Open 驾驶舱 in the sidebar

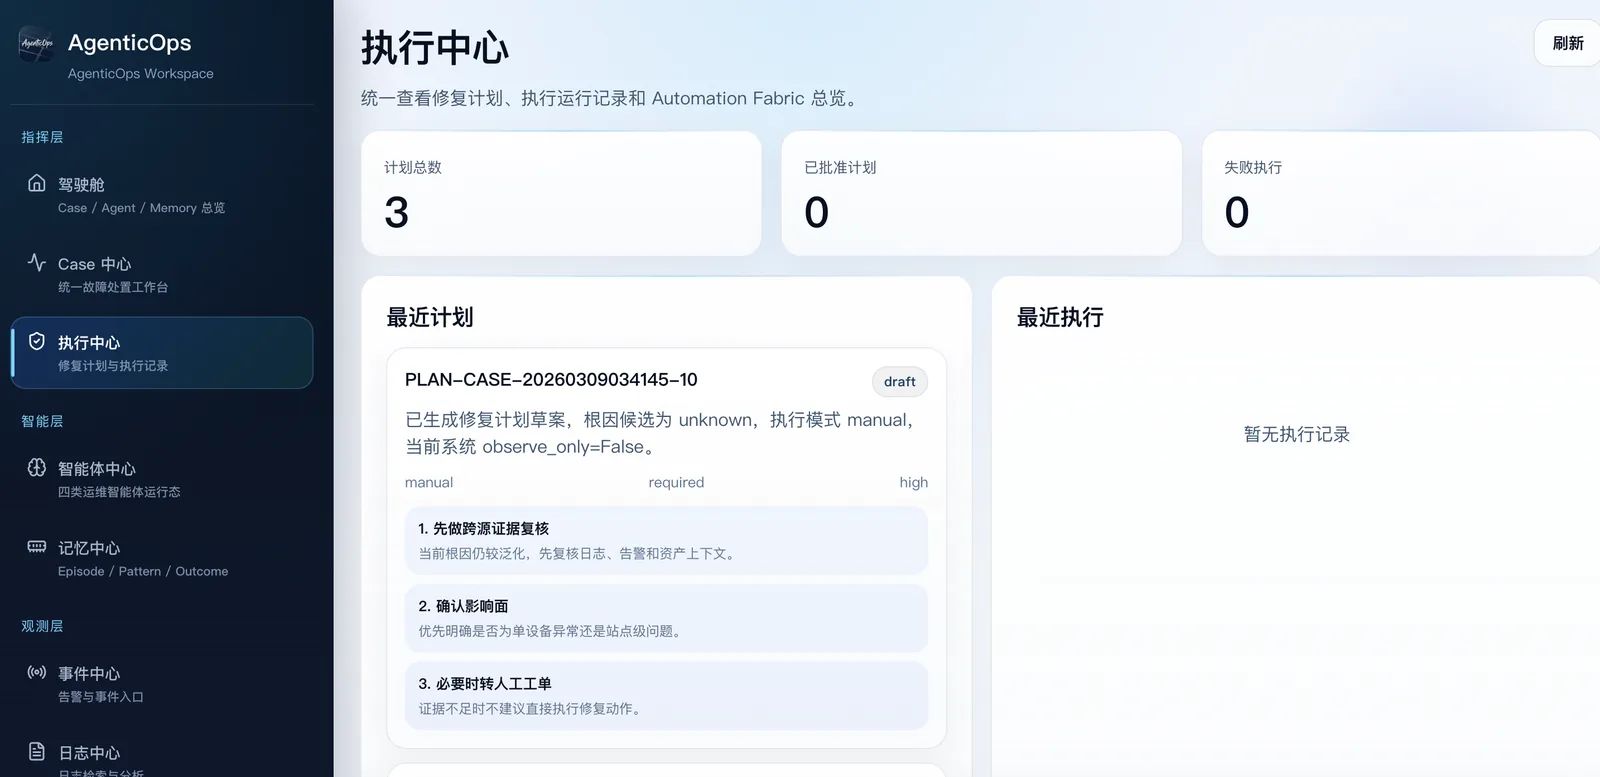coord(162,195)
